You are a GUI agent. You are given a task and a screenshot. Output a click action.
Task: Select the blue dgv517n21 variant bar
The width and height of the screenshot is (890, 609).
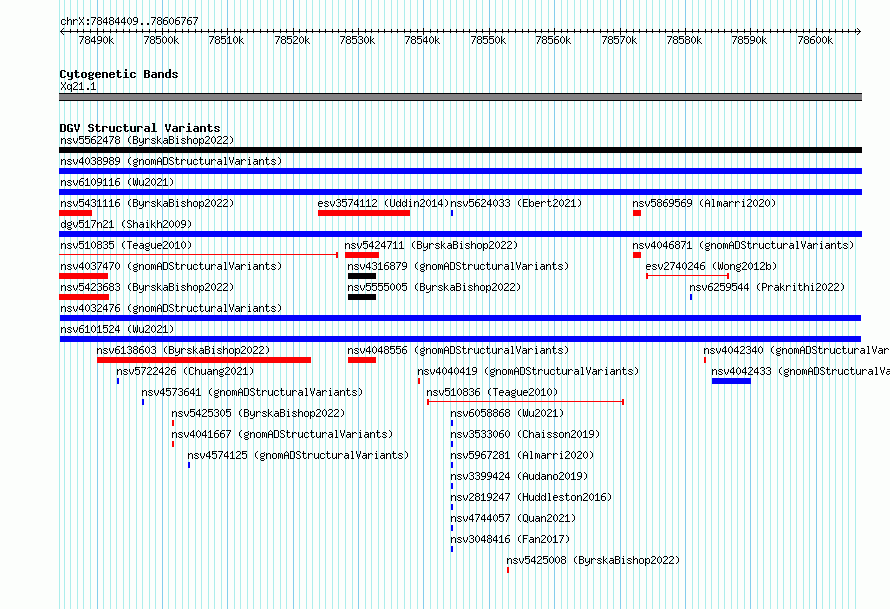point(460,234)
